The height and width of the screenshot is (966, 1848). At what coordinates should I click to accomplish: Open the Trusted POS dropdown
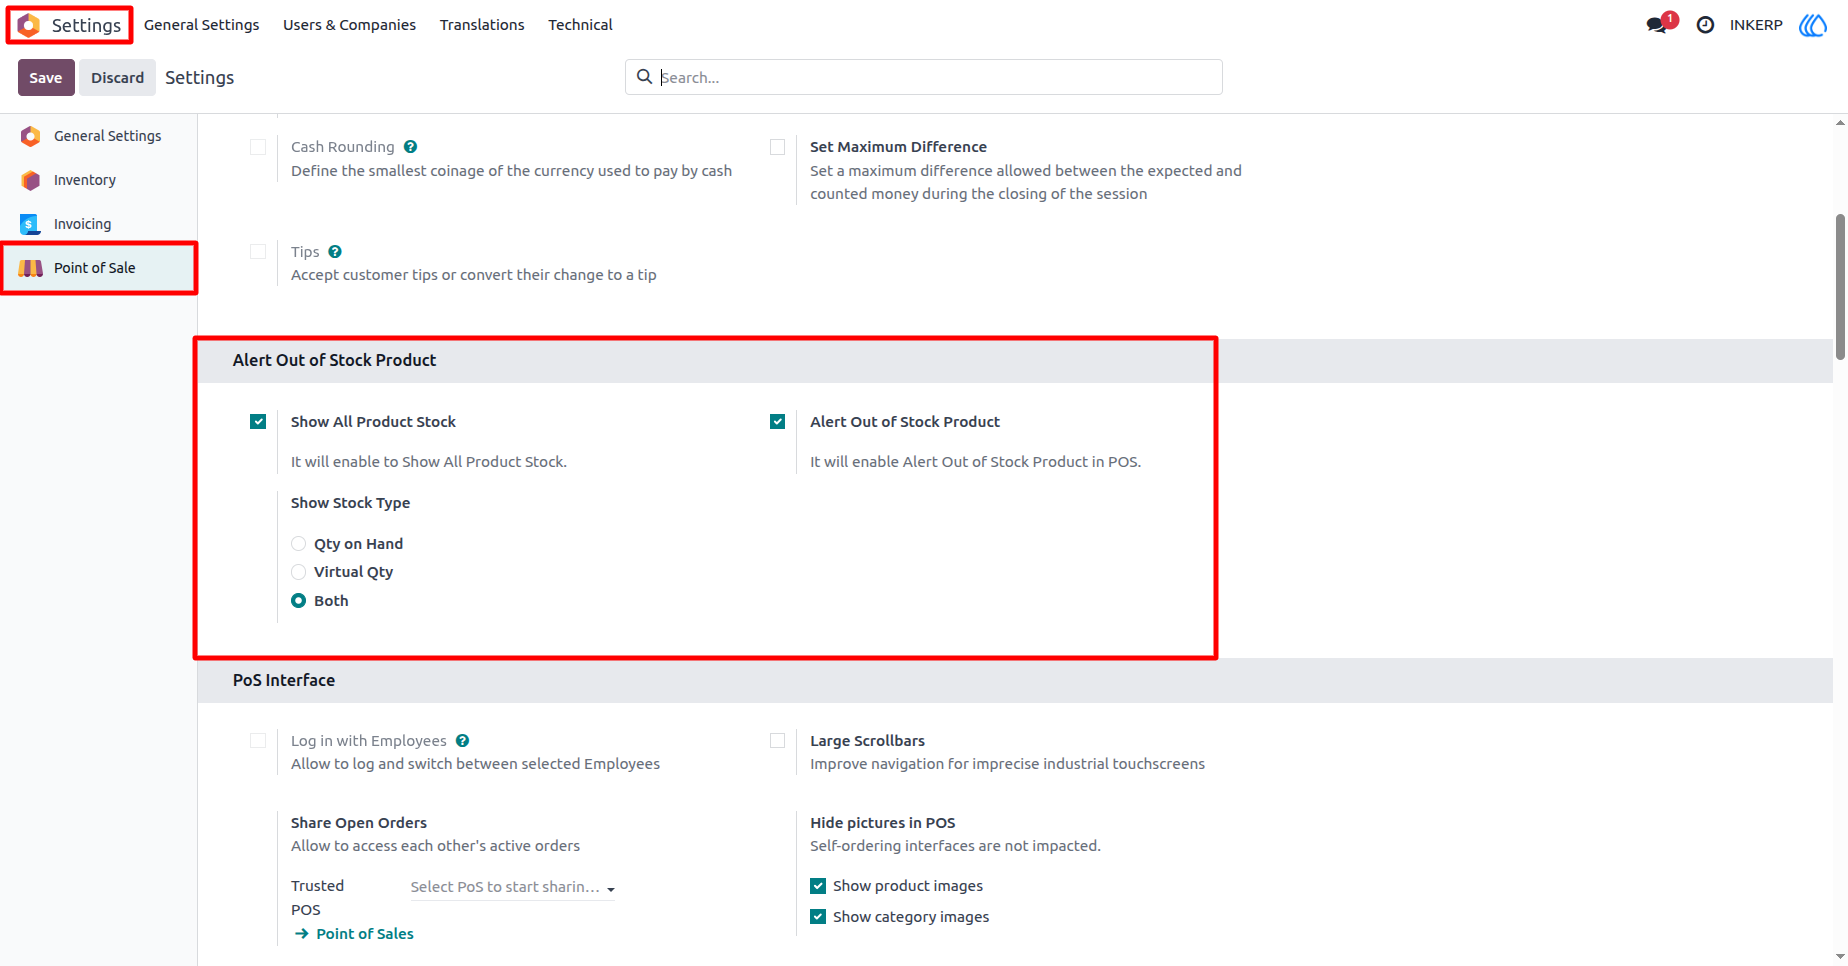[x=512, y=887]
